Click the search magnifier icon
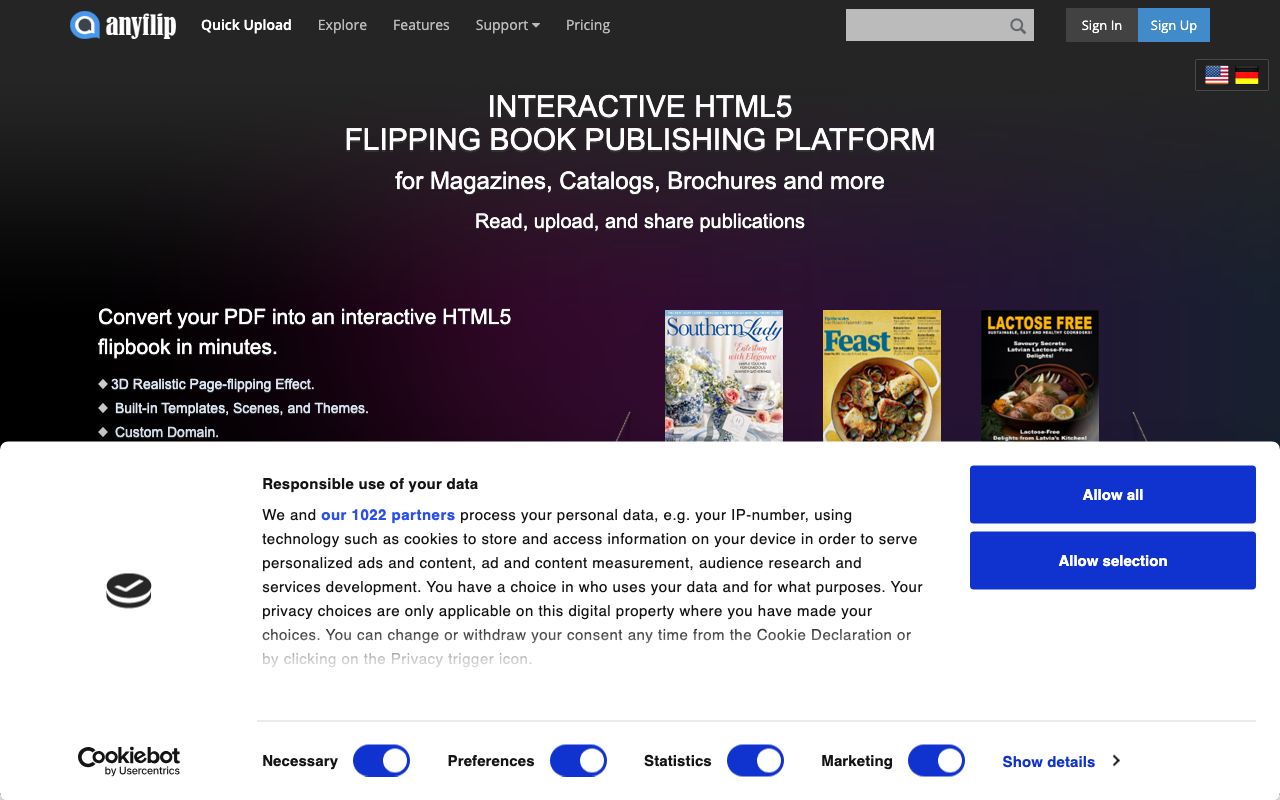The height and width of the screenshot is (800, 1280). 1018,26
